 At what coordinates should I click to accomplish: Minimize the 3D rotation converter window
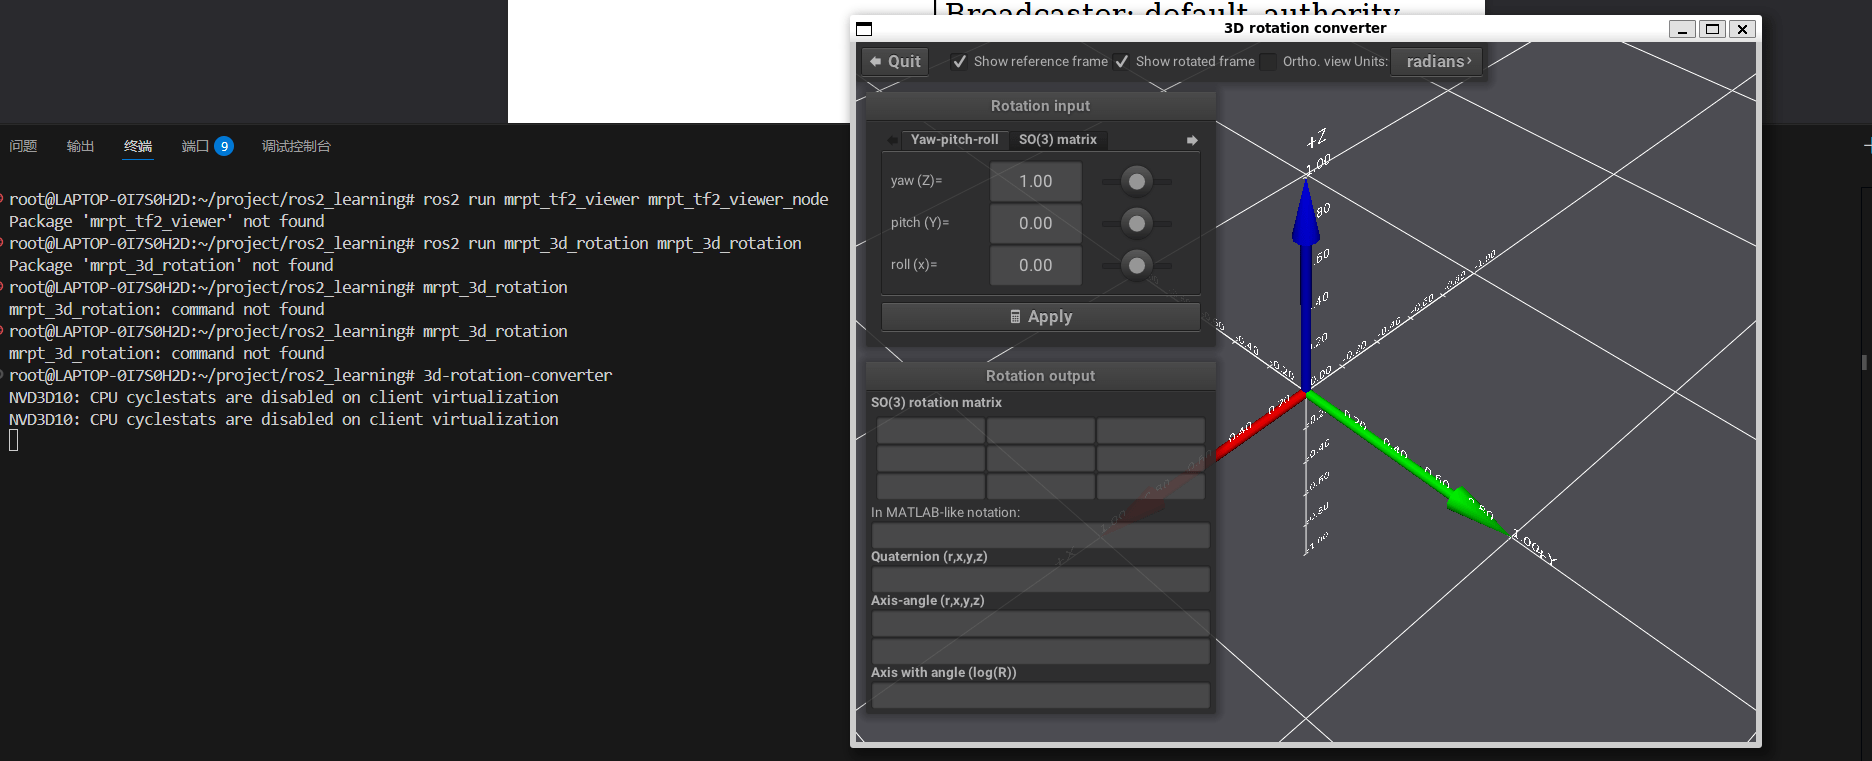pyautogui.click(x=1682, y=29)
